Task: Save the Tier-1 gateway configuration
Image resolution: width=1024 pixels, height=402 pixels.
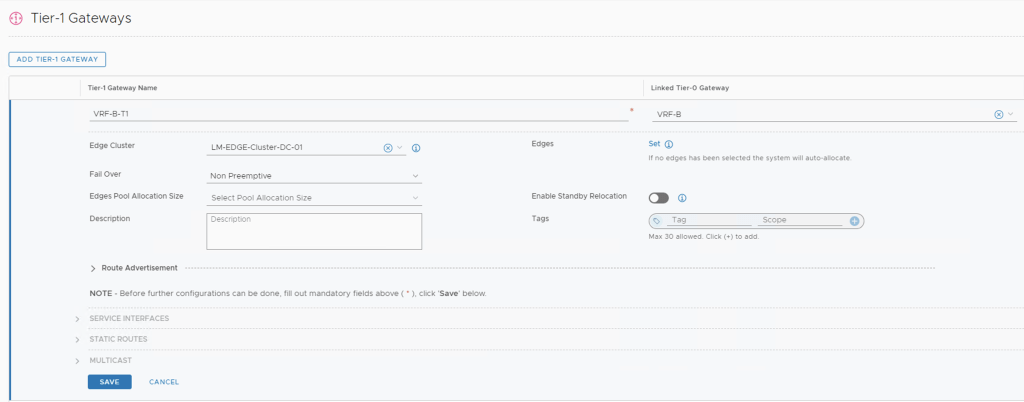Action: tap(109, 382)
